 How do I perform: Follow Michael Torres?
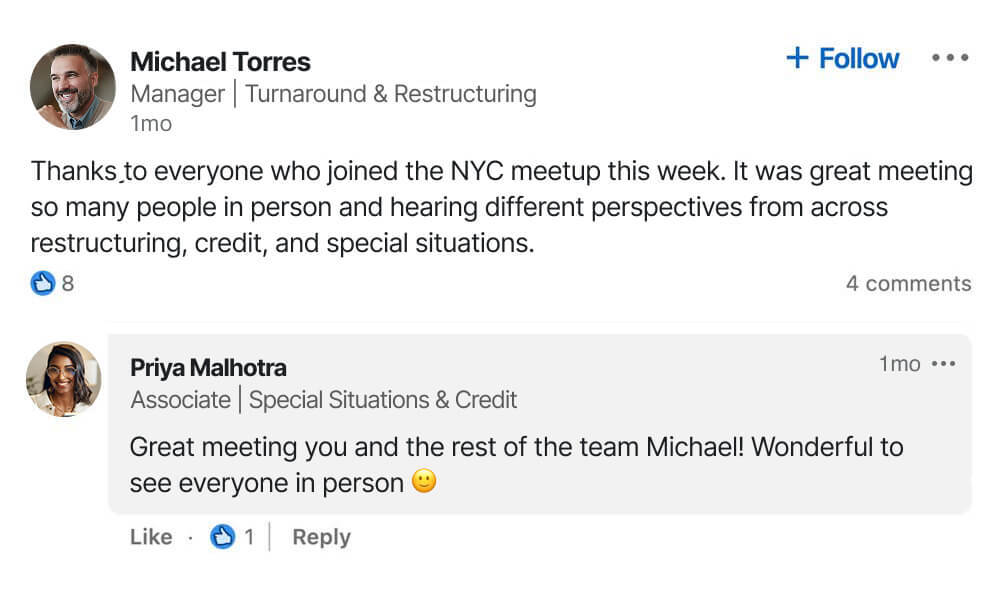[x=843, y=59]
